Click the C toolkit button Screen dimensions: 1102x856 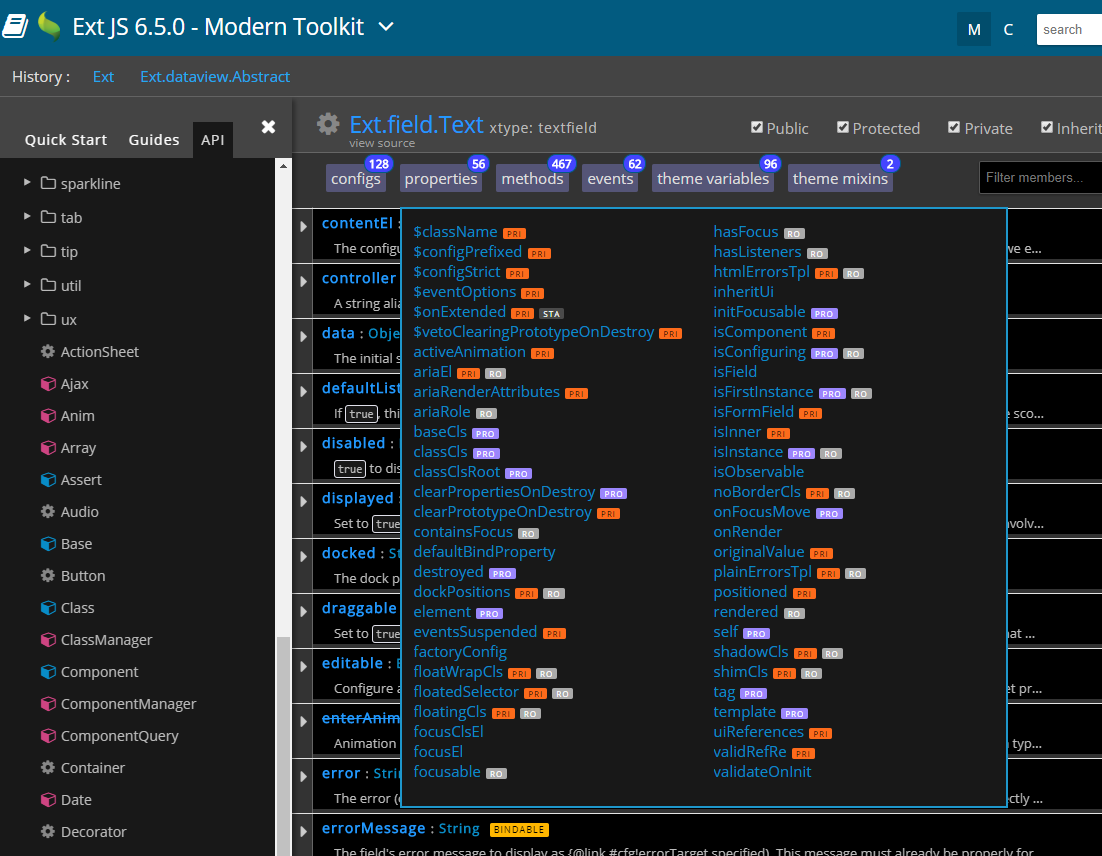1008,30
